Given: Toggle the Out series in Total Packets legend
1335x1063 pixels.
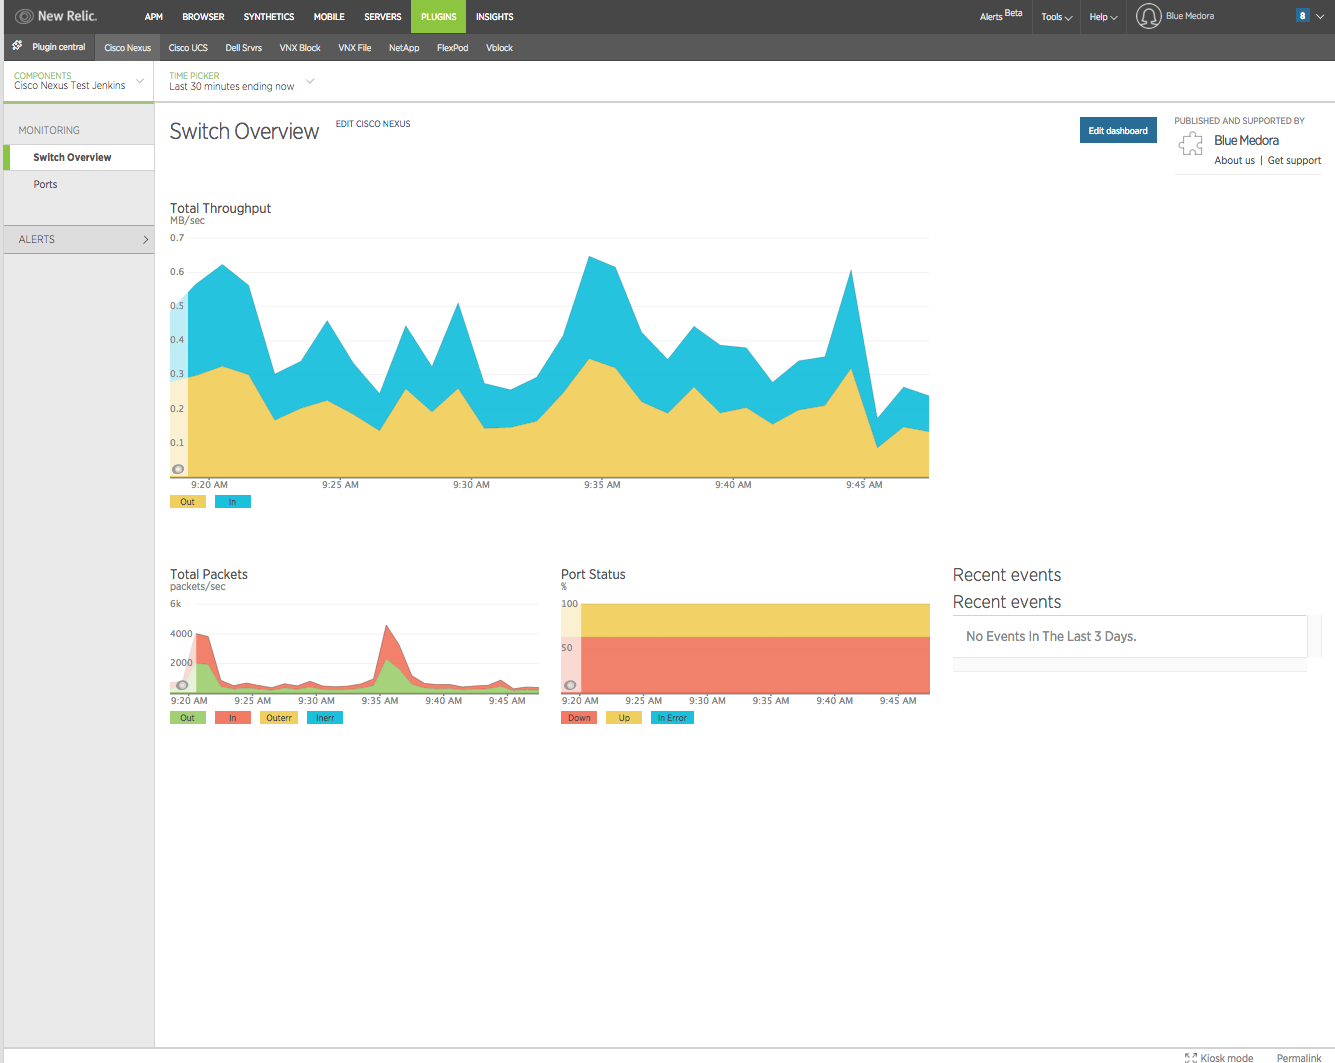Looking at the screenshot, I should pos(188,718).
